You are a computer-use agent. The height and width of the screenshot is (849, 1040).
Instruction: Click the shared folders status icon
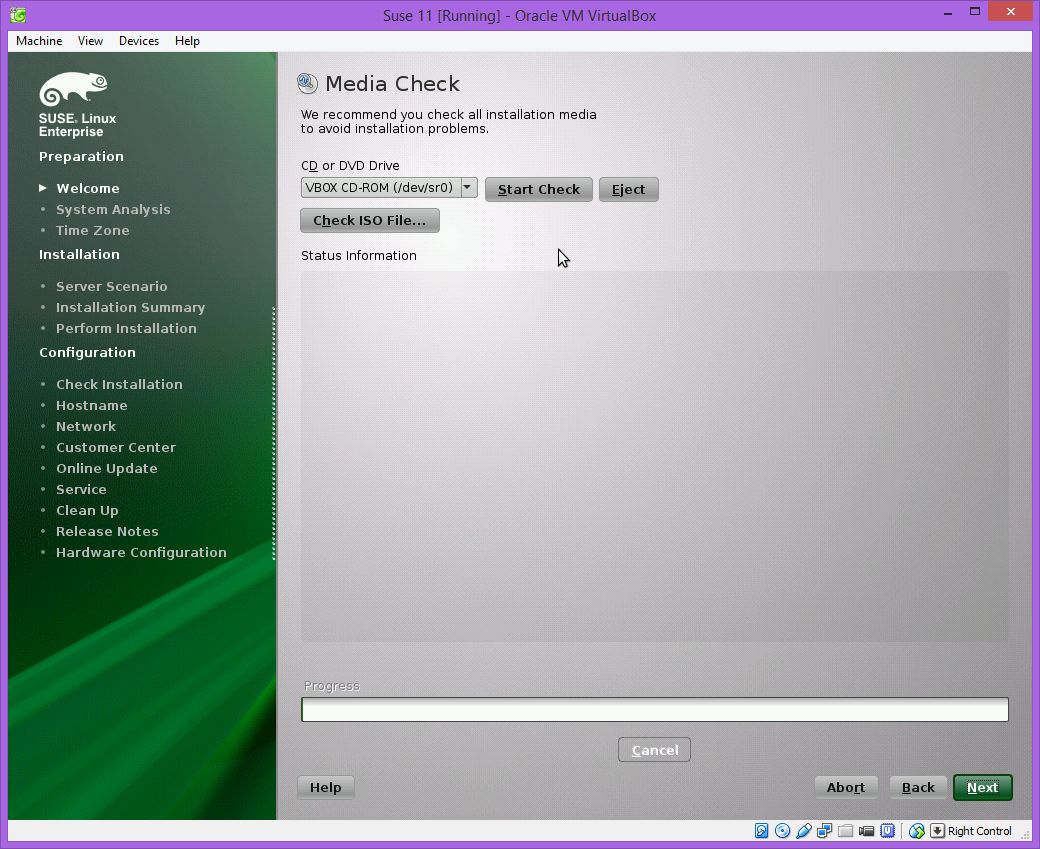click(846, 830)
